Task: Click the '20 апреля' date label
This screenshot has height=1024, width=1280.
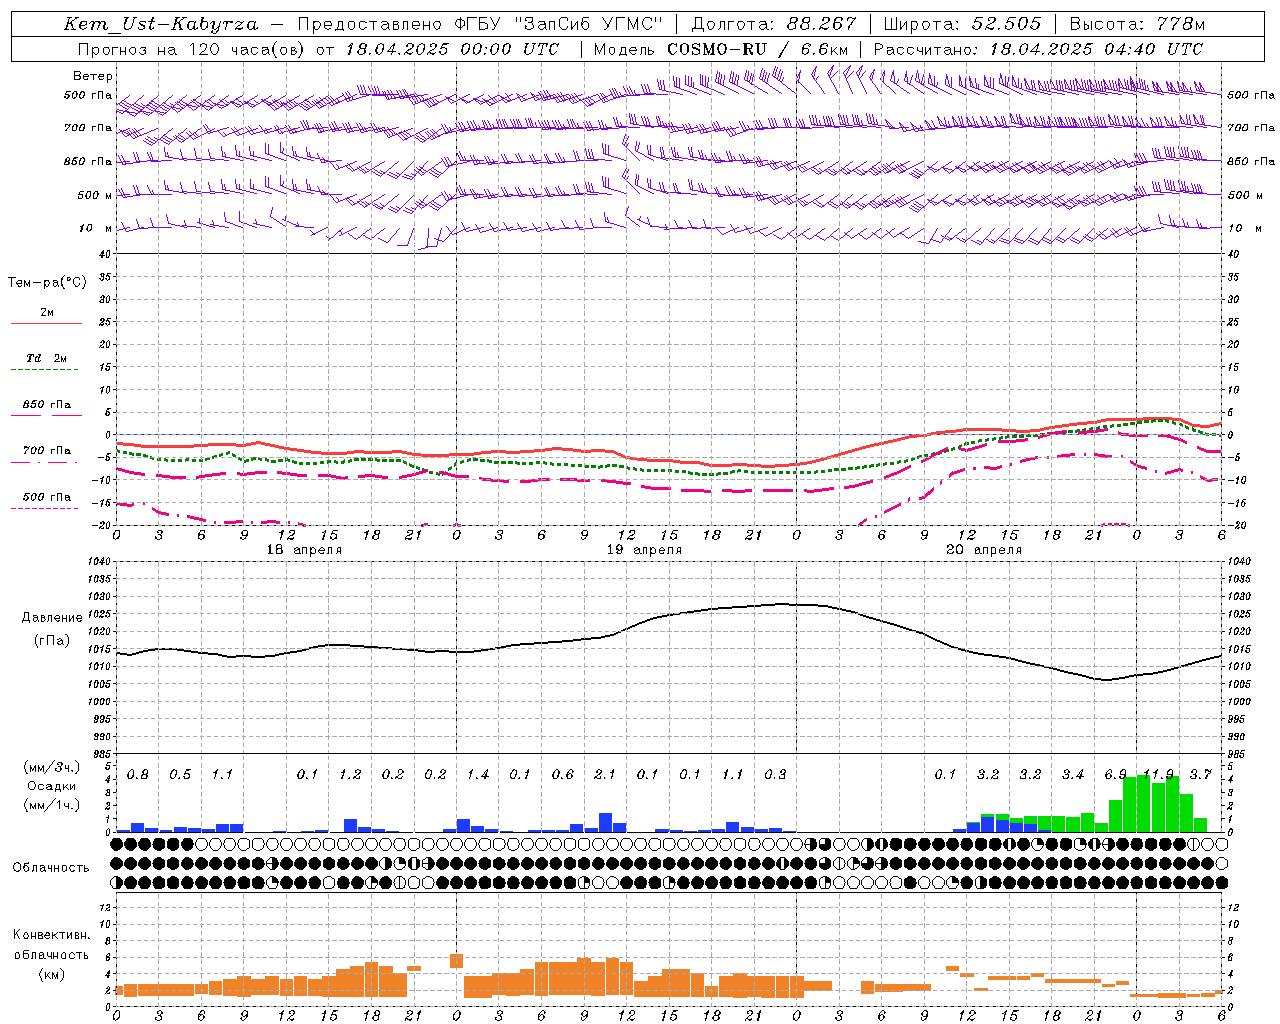Action: (984, 550)
